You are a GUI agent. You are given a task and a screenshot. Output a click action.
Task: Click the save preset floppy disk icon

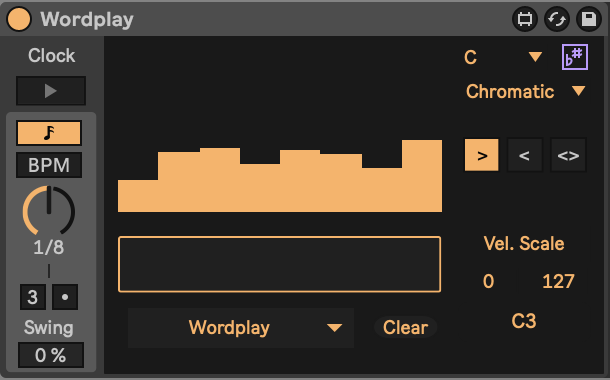tap(589, 19)
